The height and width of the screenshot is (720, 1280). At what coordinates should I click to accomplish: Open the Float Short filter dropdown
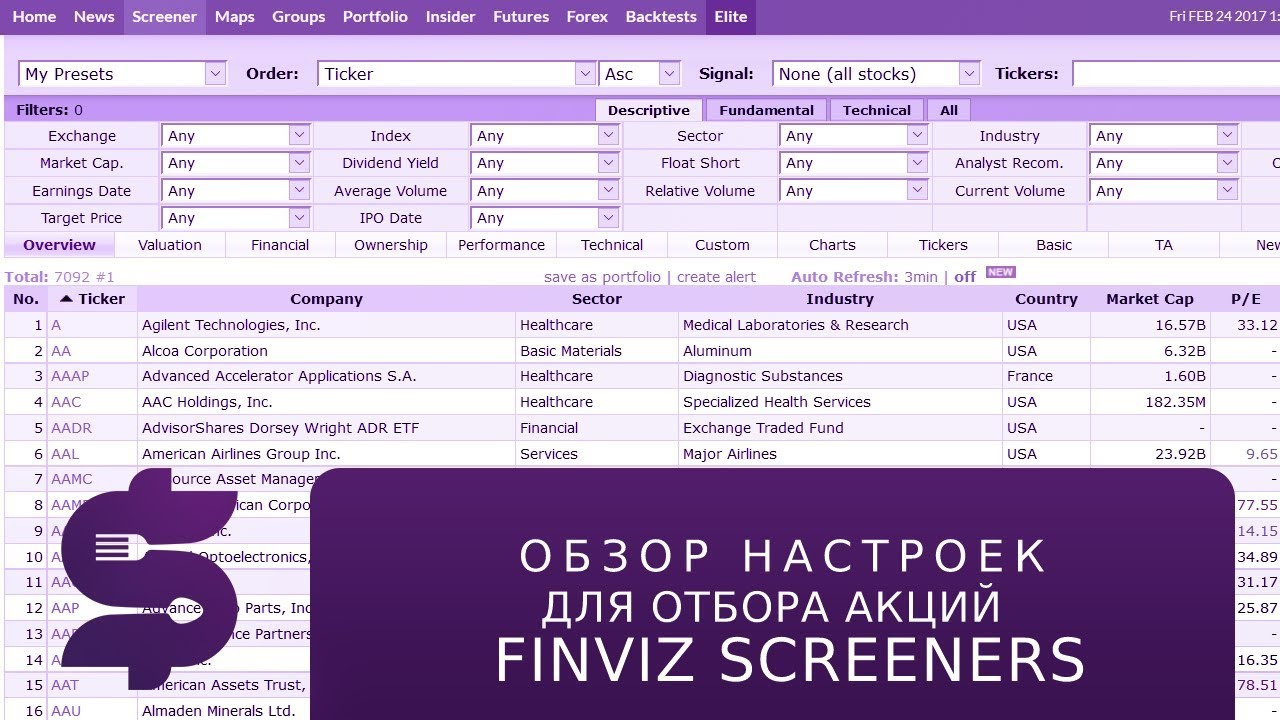[x=854, y=162]
